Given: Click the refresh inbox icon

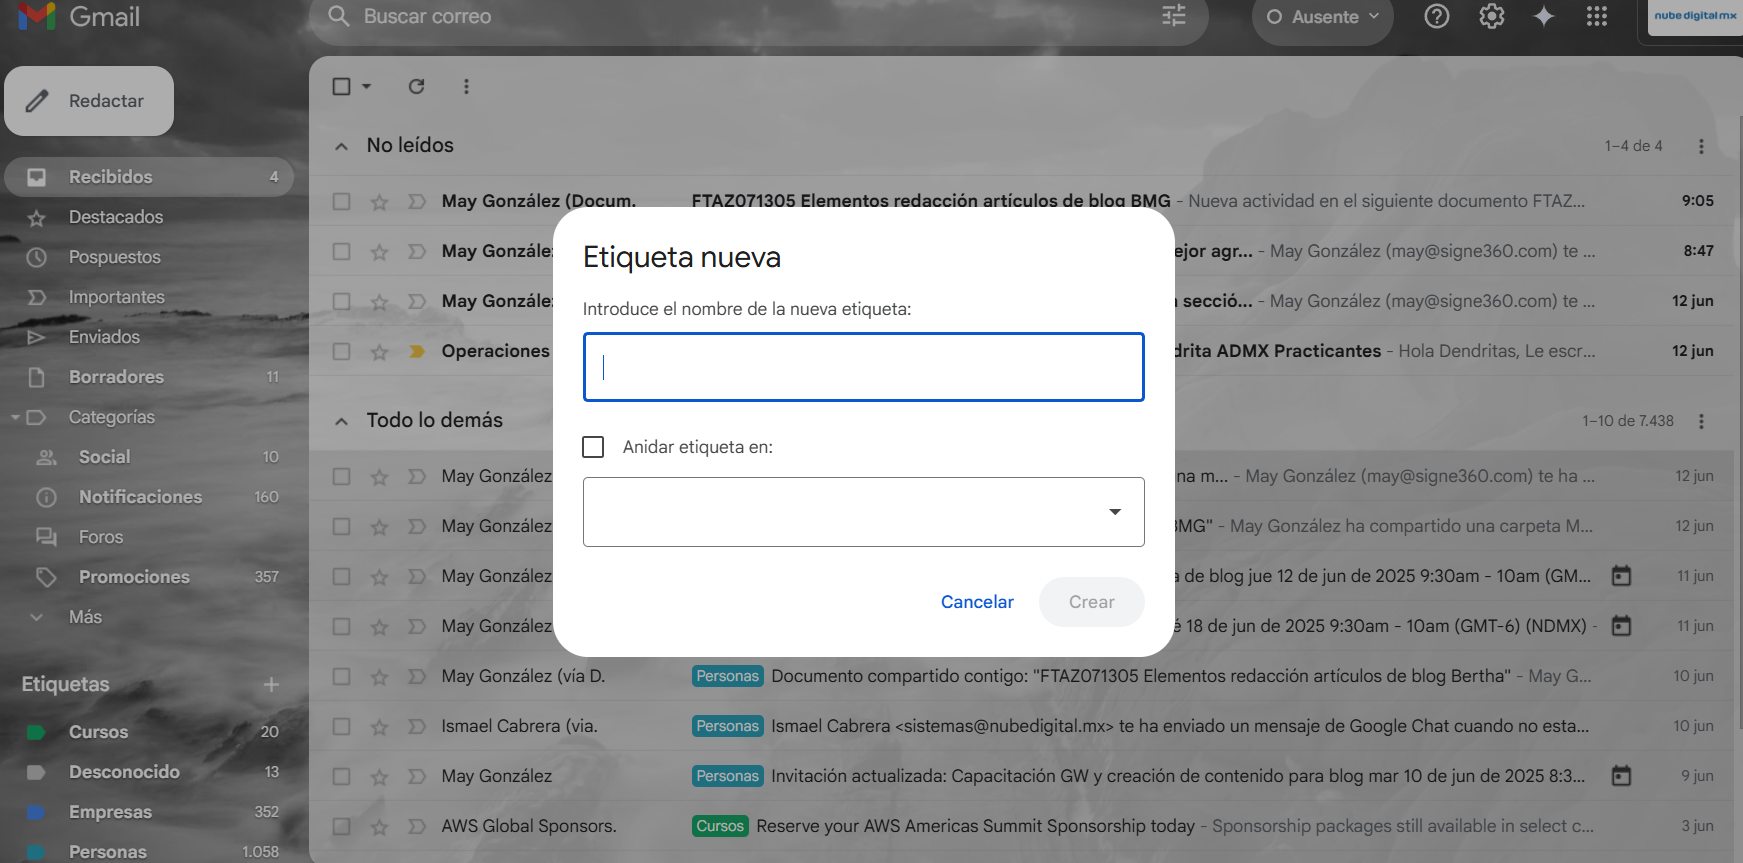Looking at the screenshot, I should click(417, 87).
